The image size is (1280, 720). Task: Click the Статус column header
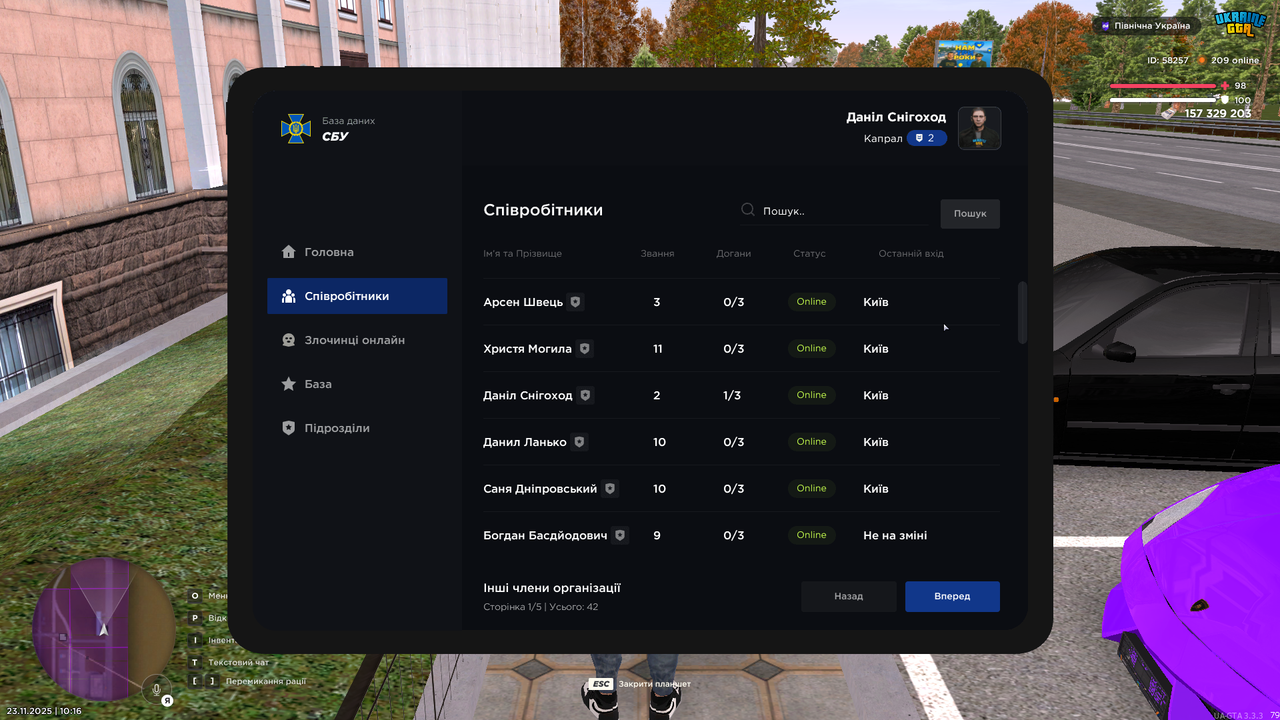(810, 254)
